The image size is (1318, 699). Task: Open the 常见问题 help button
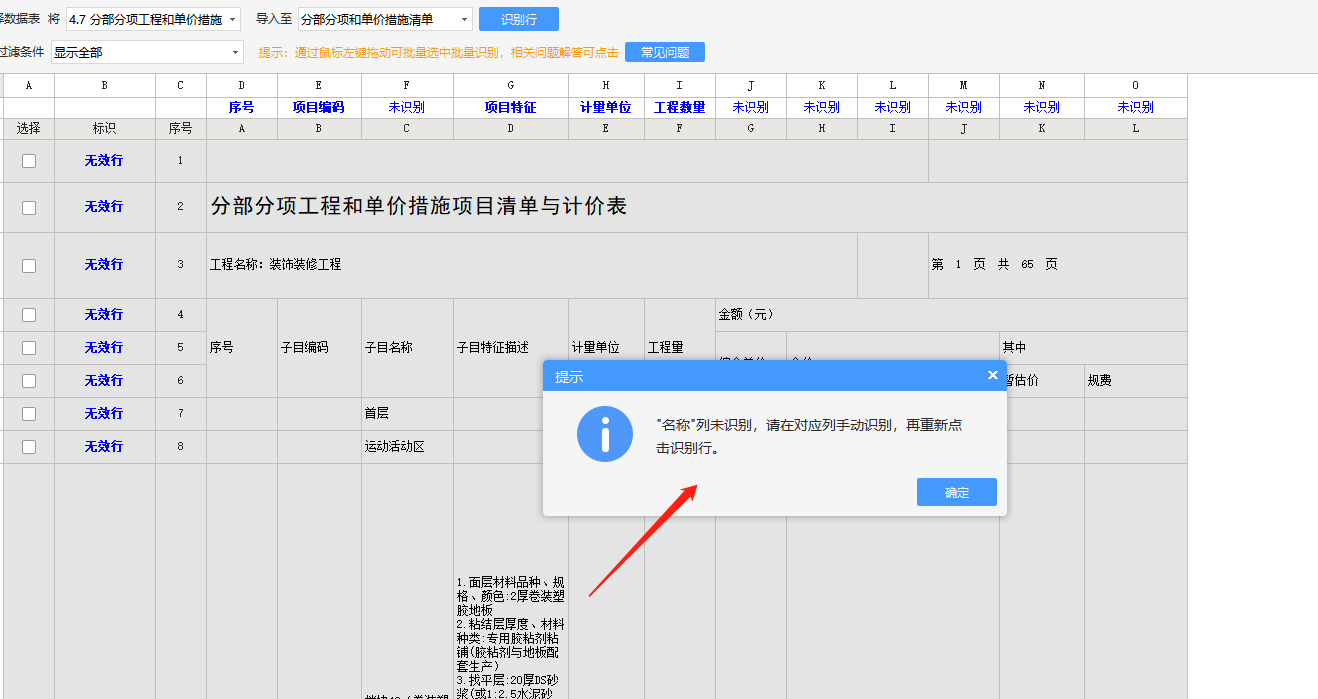point(665,52)
